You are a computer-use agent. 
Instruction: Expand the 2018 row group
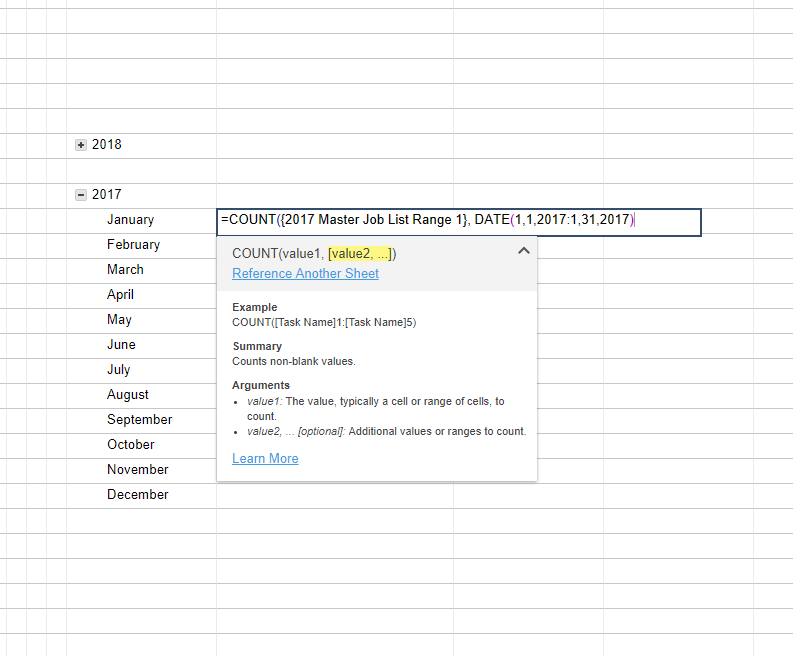coord(80,145)
